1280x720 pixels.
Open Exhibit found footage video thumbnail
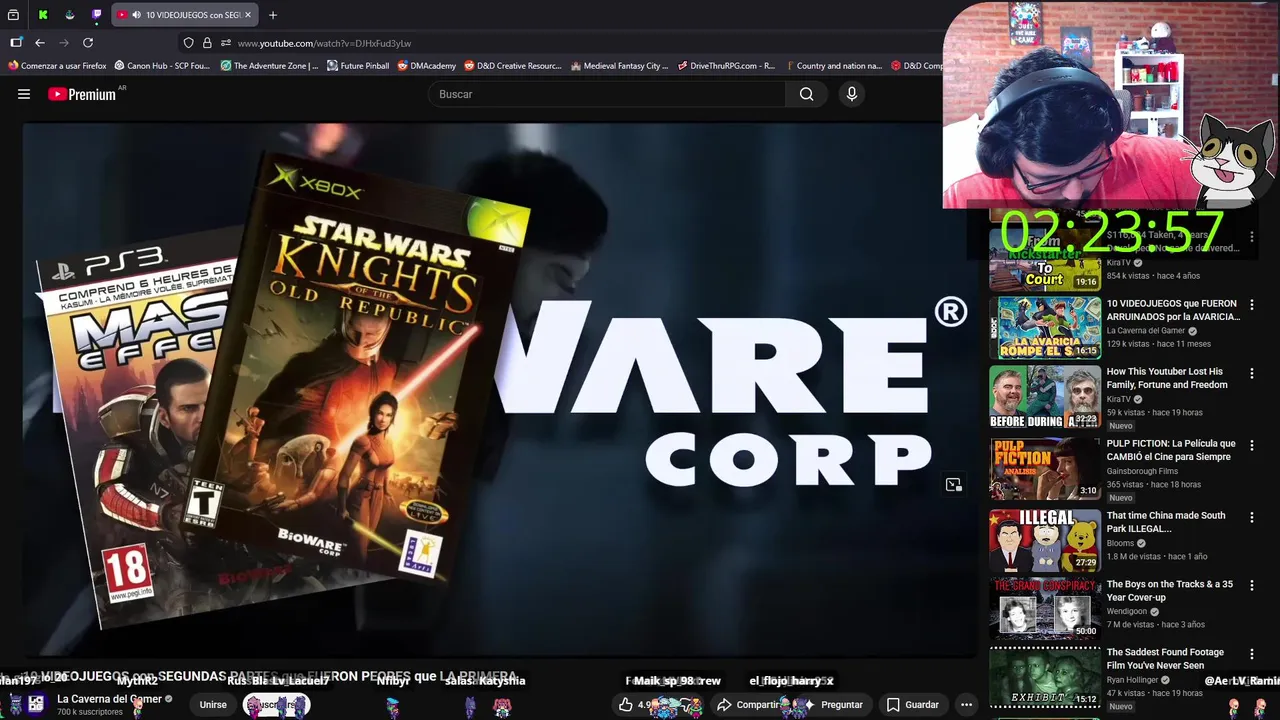point(1045,676)
